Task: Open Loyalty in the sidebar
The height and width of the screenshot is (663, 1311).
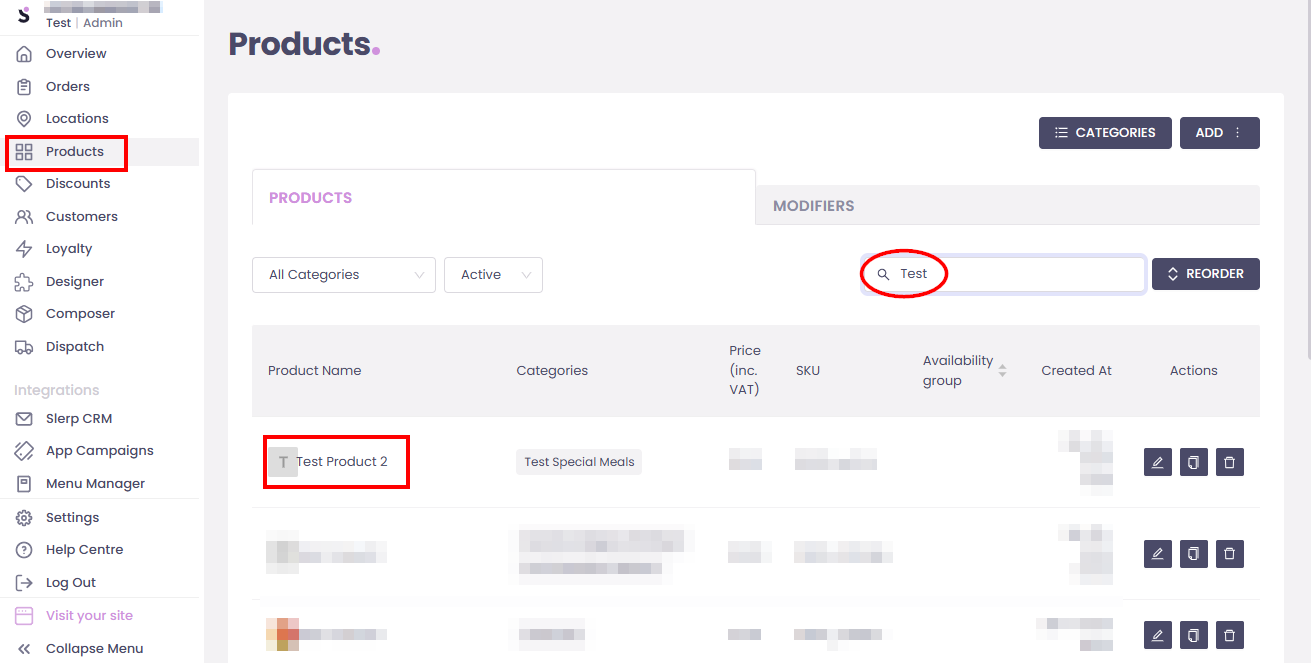Action: pos(69,248)
